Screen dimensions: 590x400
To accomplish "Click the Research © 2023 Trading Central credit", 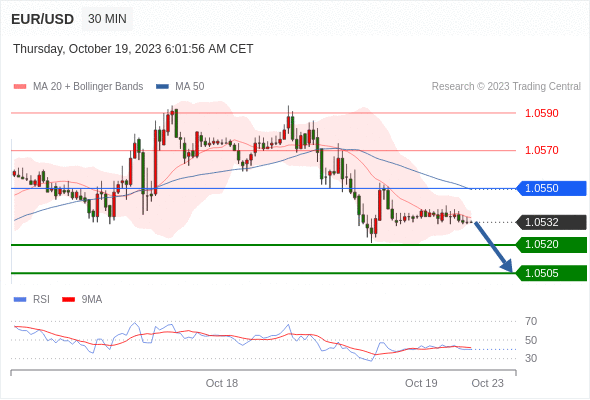I will click(x=506, y=87).
